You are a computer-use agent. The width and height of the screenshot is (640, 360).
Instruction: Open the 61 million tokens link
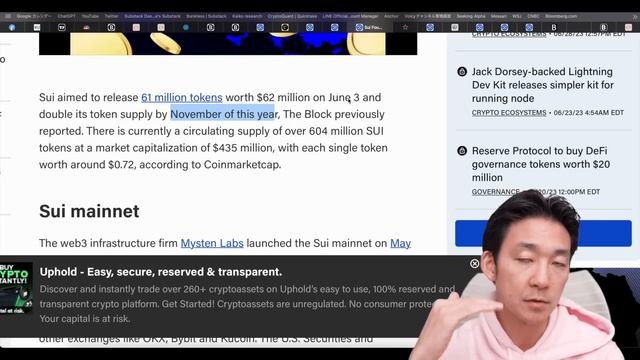click(x=182, y=98)
